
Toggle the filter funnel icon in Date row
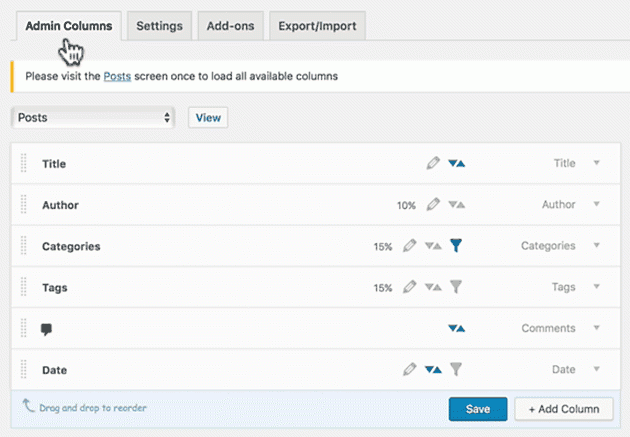pyautogui.click(x=456, y=369)
